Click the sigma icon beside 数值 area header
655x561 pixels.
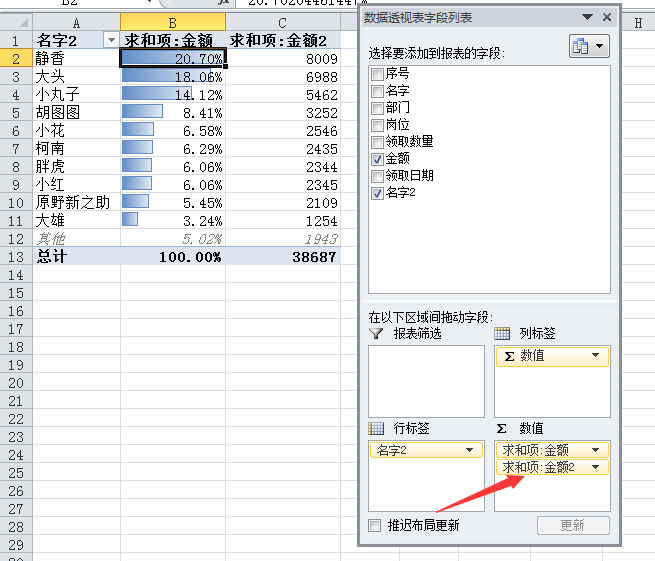click(x=501, y=428)
